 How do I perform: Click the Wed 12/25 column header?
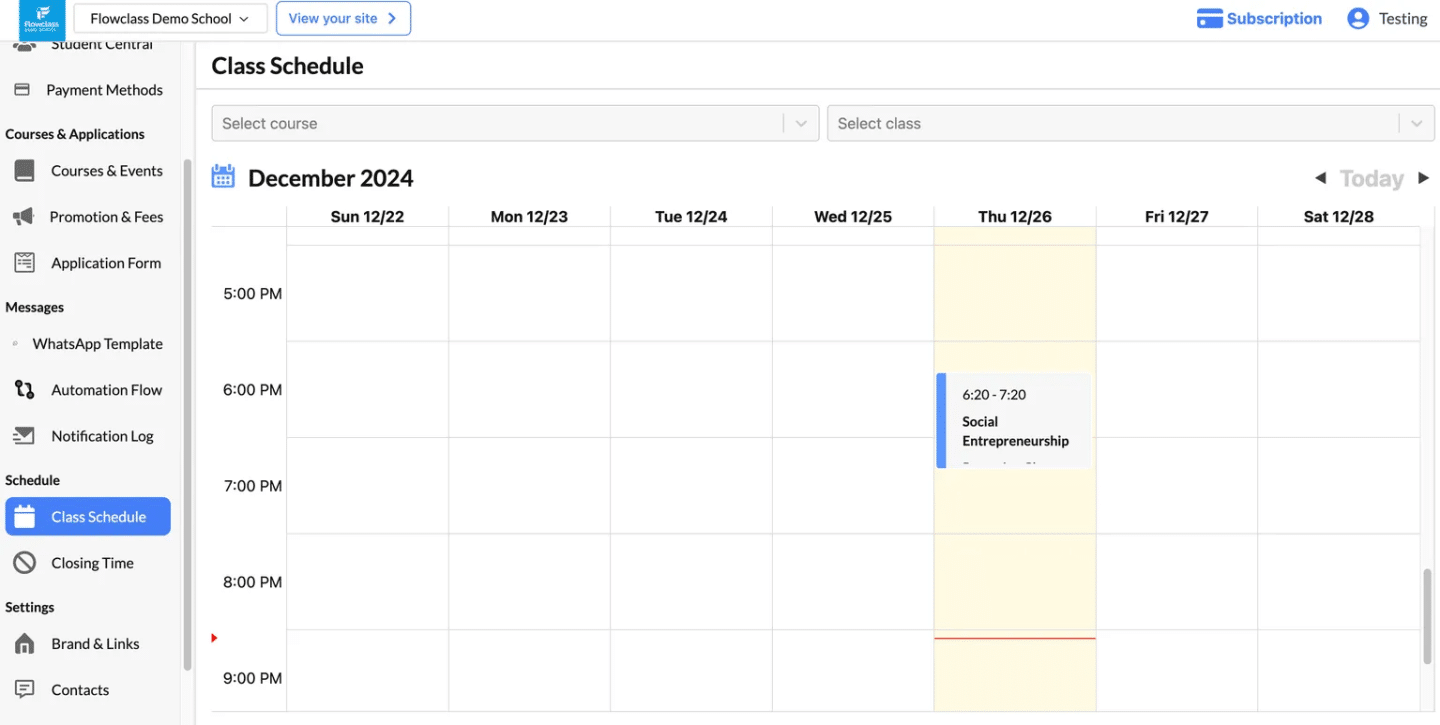point(853,217)
